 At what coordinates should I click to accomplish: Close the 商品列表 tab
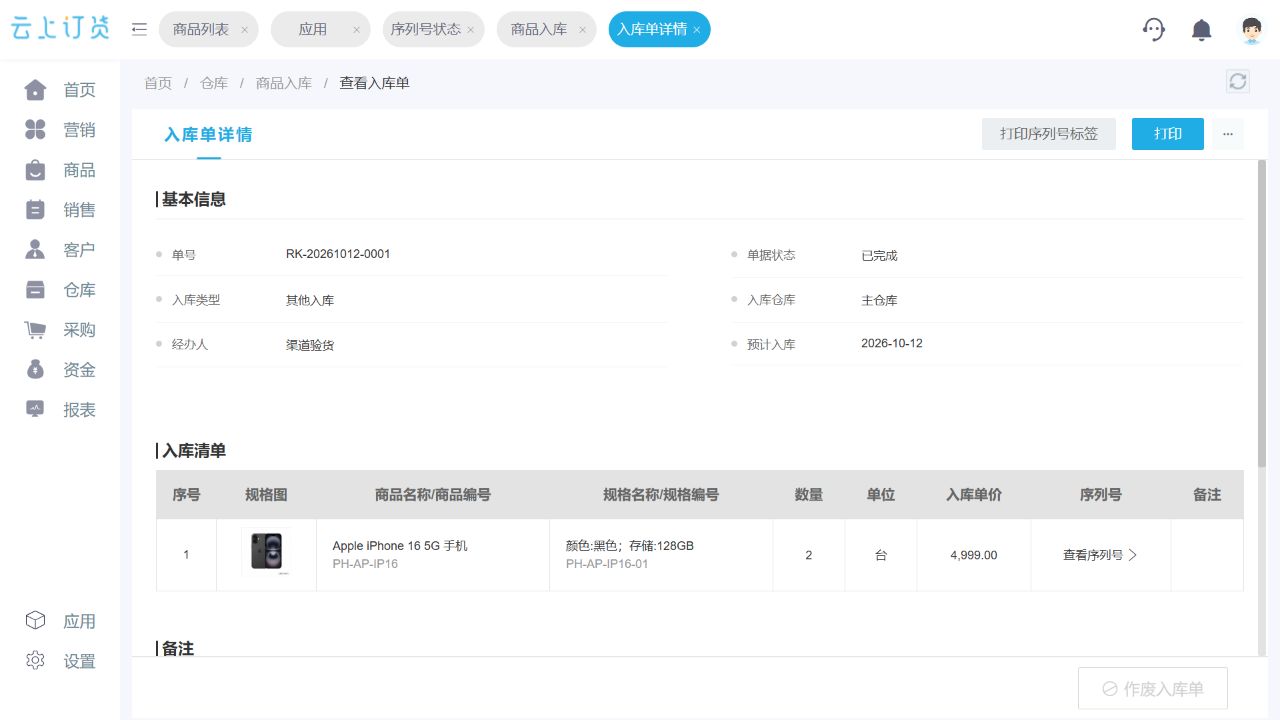coord(244,30)
